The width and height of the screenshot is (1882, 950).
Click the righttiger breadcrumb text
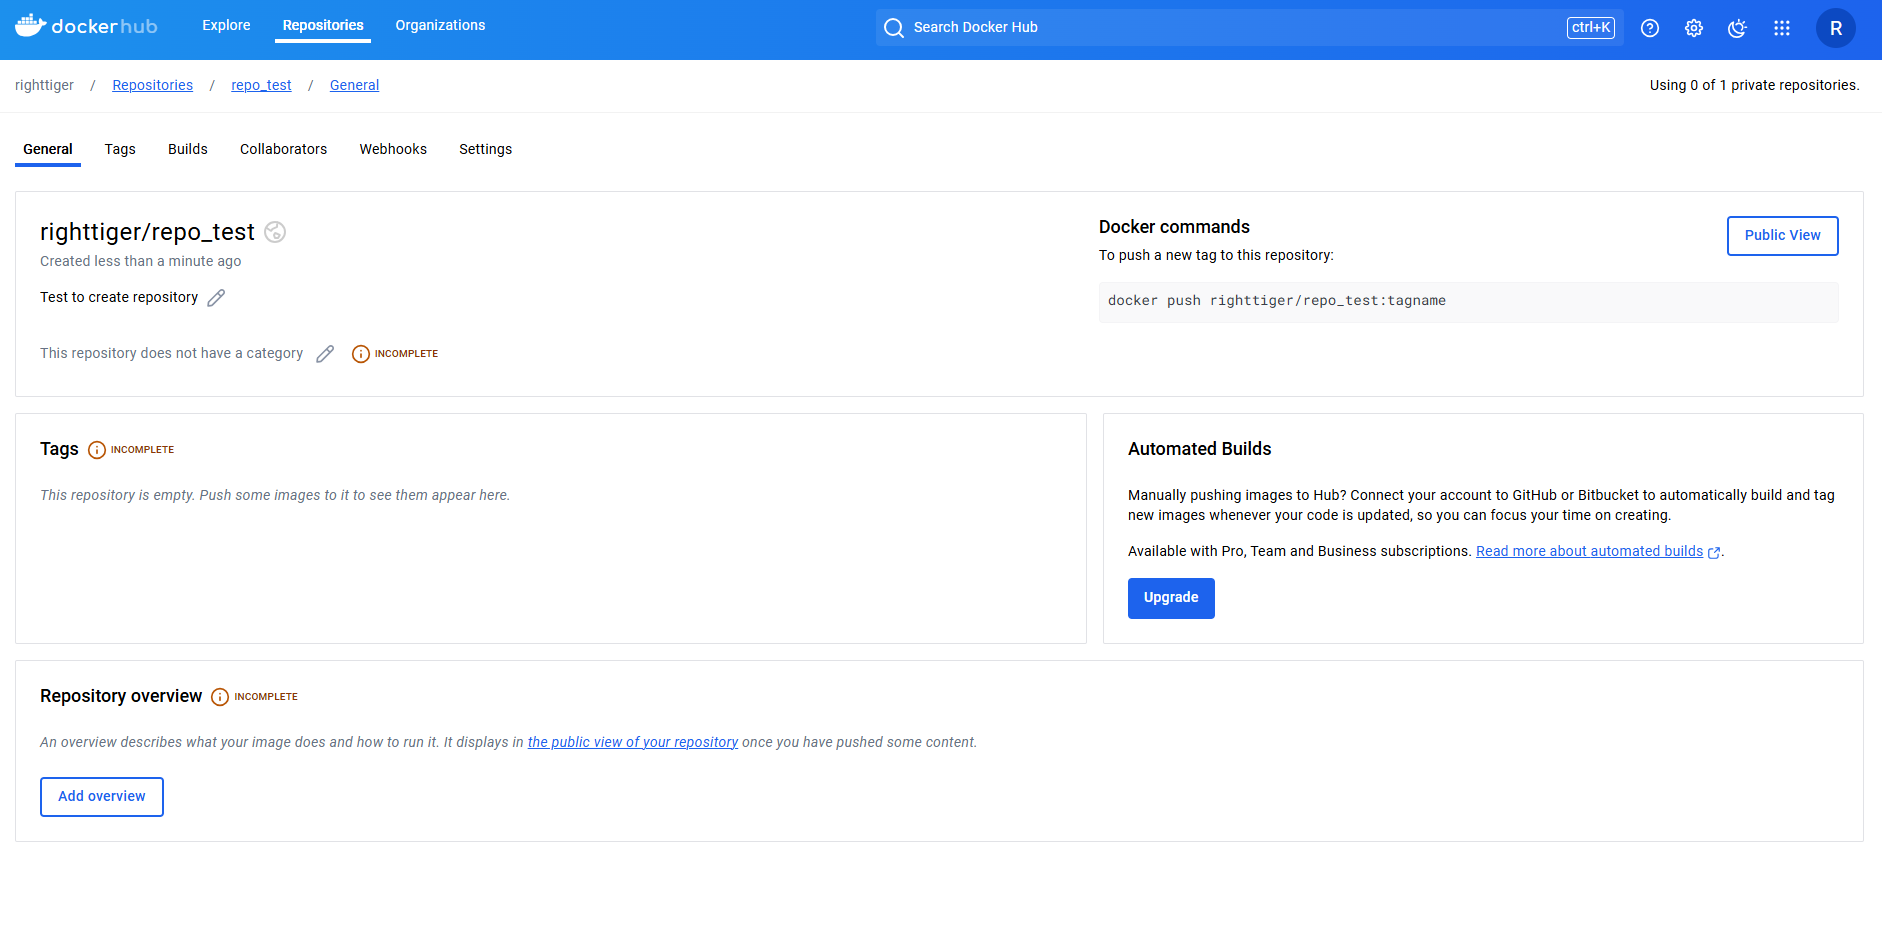(44, 85)
